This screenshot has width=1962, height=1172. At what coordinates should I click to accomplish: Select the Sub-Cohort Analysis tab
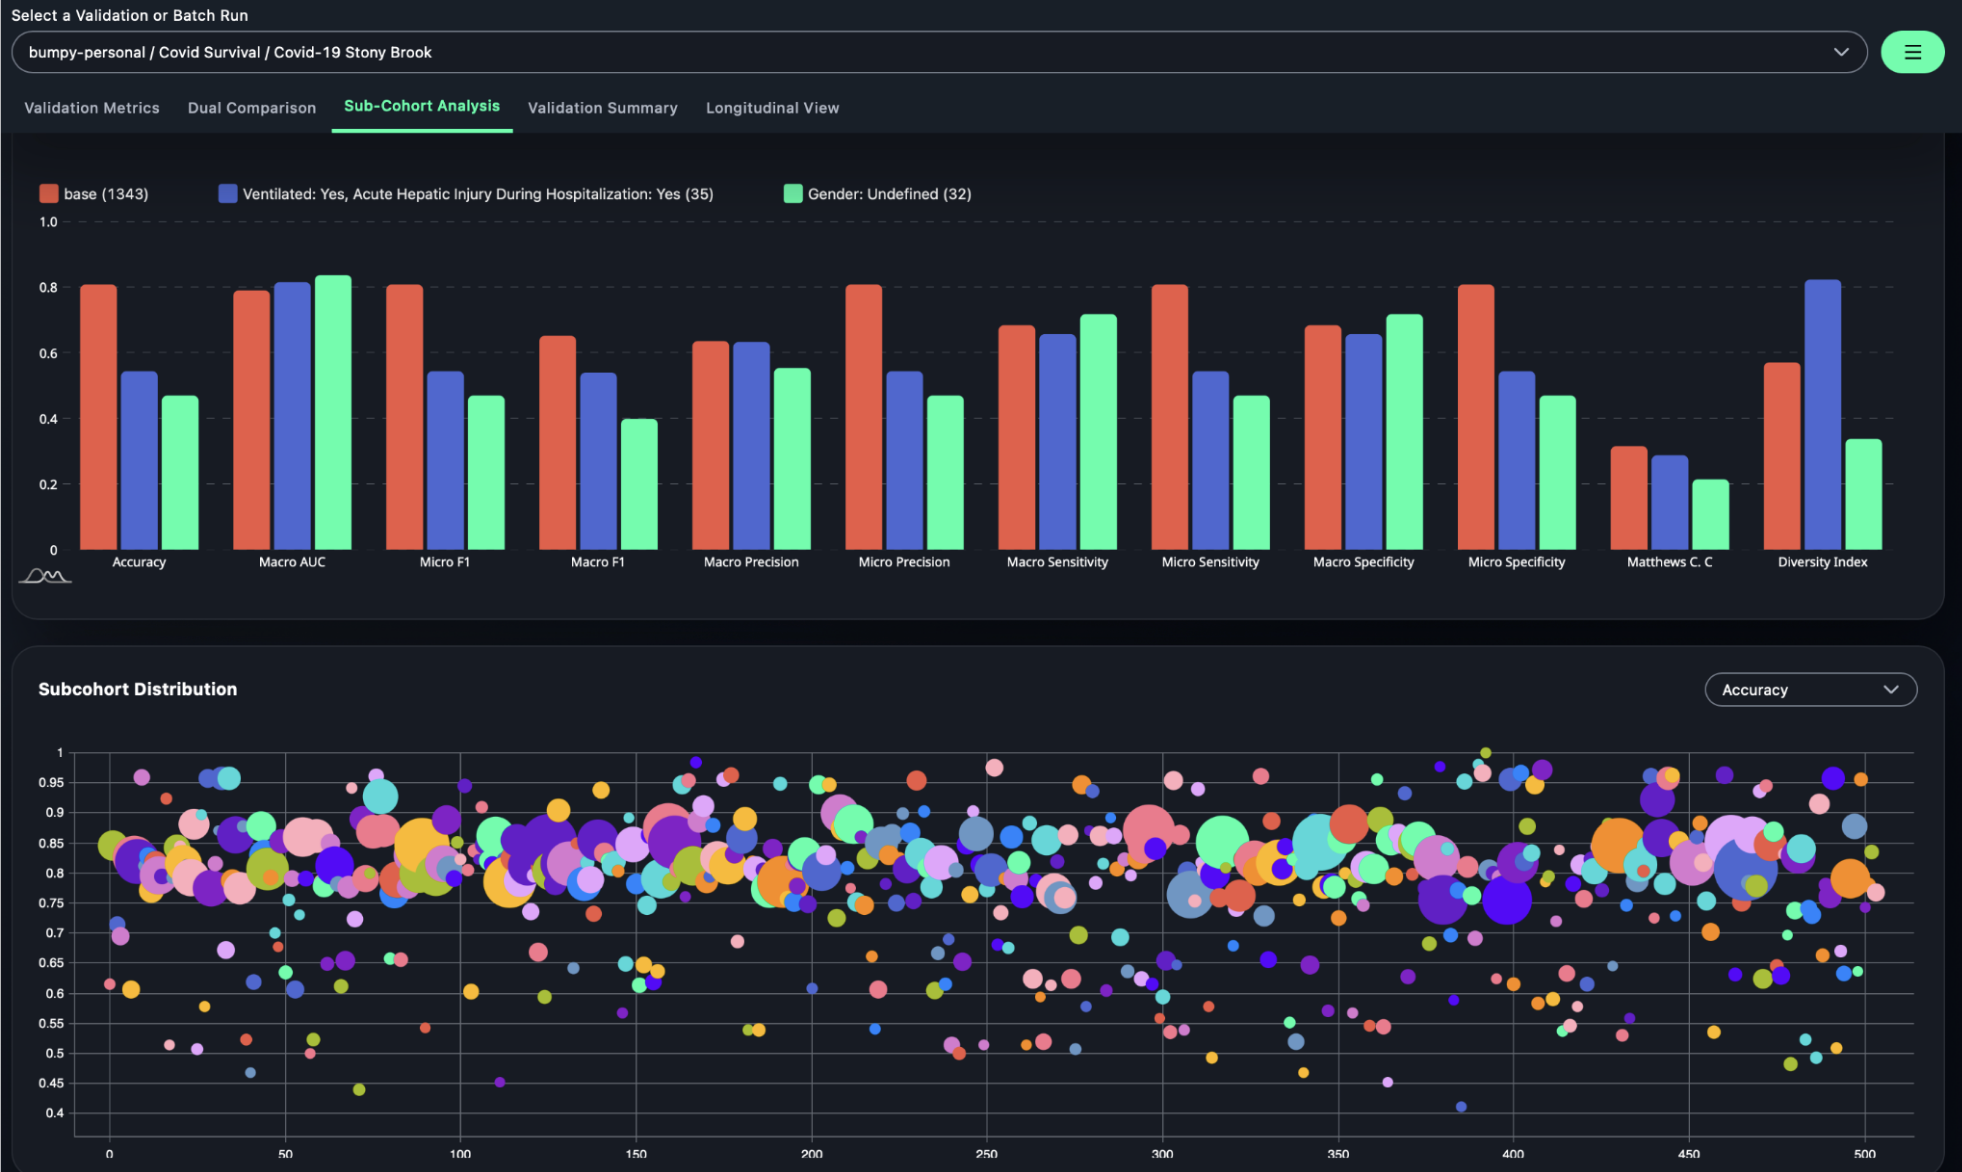click(x=421, y=106)
